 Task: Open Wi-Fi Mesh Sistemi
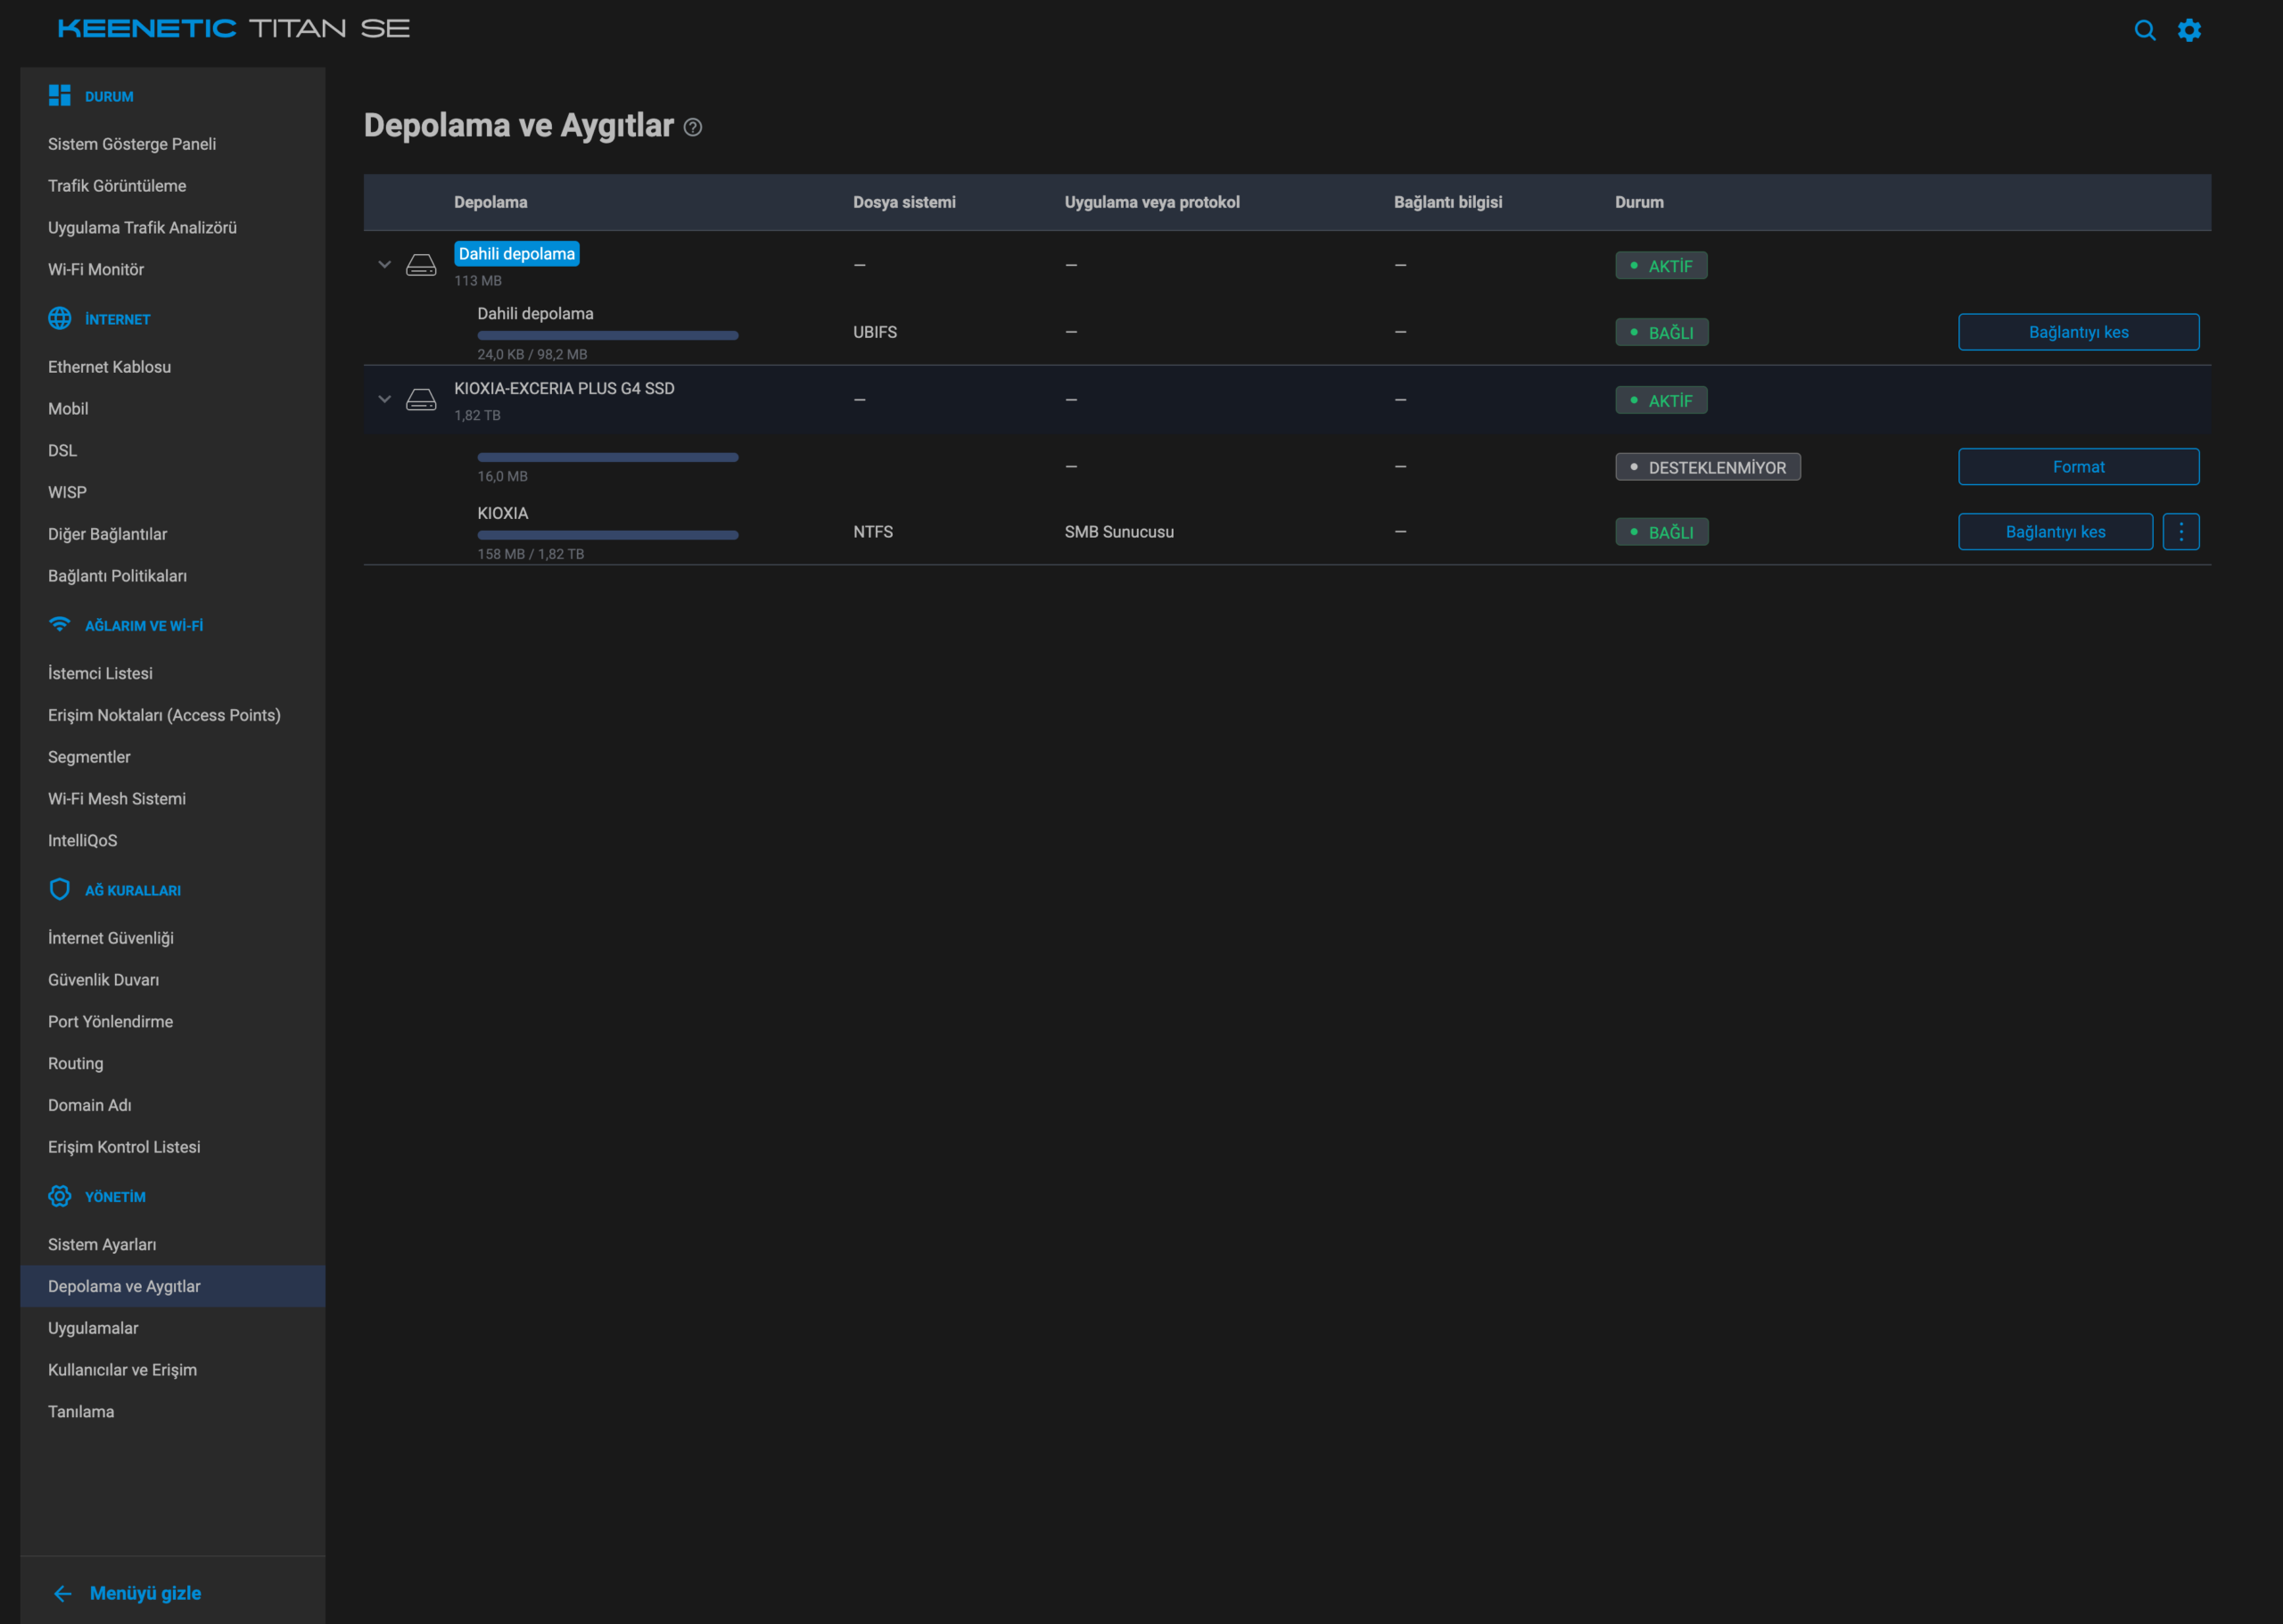[117, 799]
